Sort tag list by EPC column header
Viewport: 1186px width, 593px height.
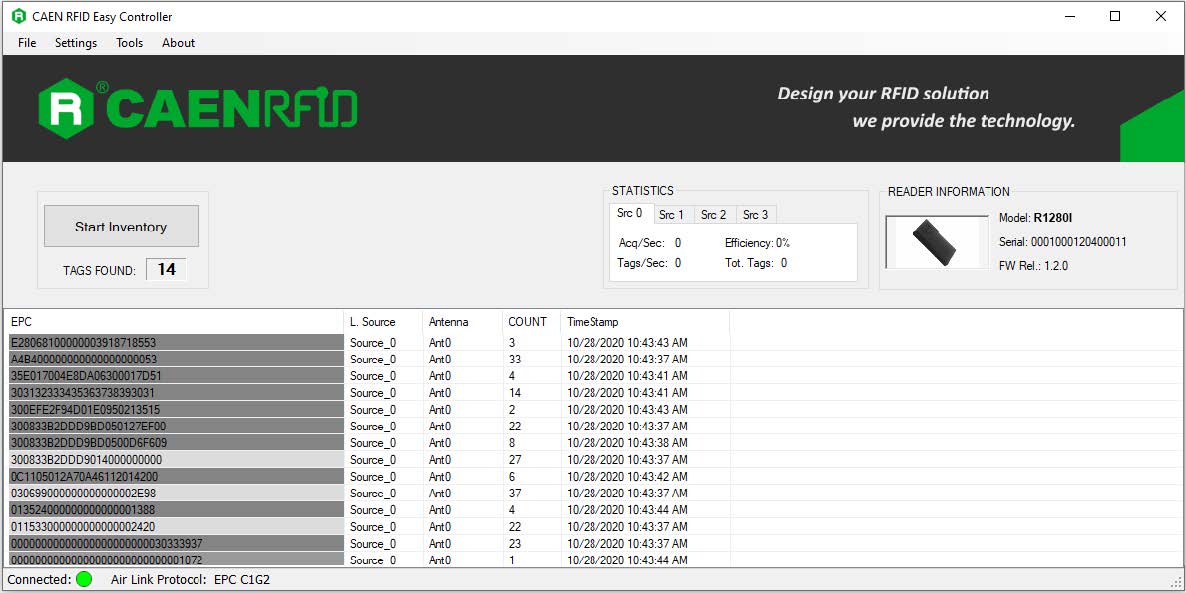[173, 322]
